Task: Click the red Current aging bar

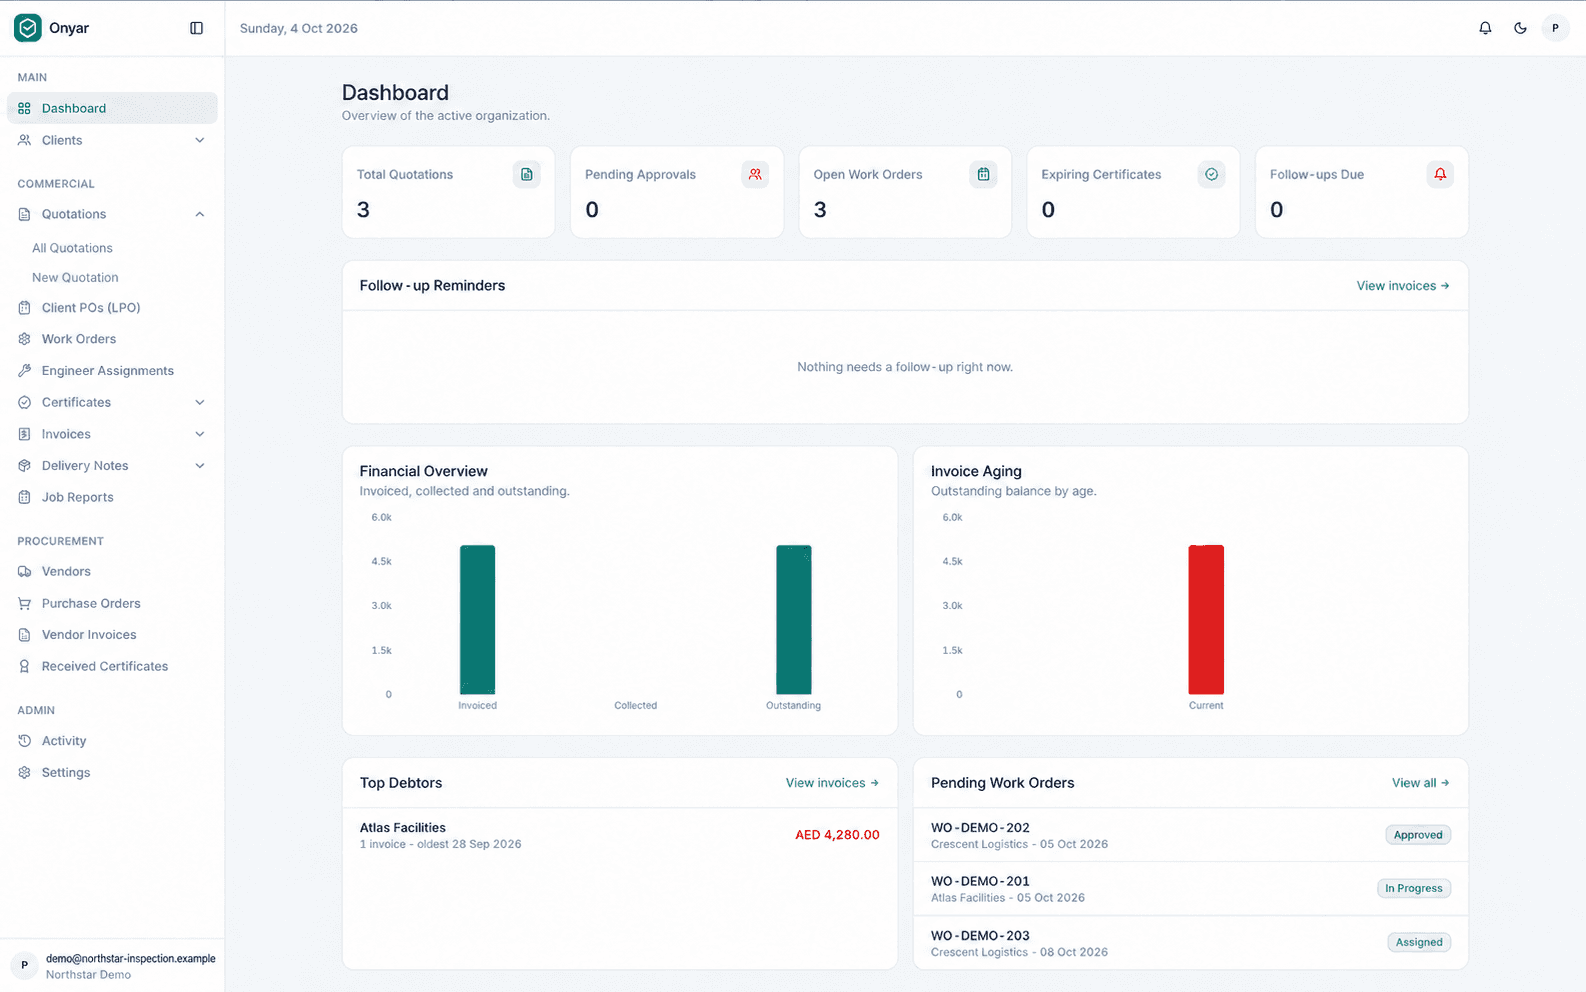Action: click(x=1206, y=619)
